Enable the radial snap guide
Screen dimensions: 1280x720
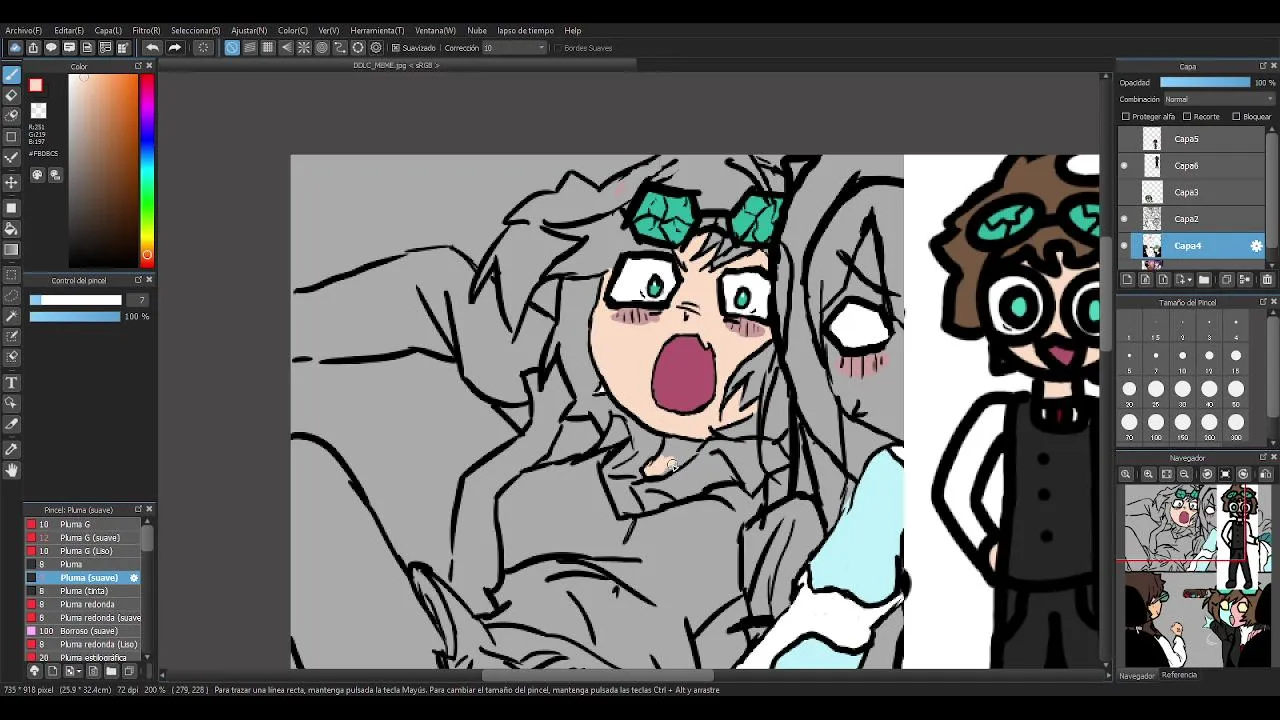[x=304, y=48]
